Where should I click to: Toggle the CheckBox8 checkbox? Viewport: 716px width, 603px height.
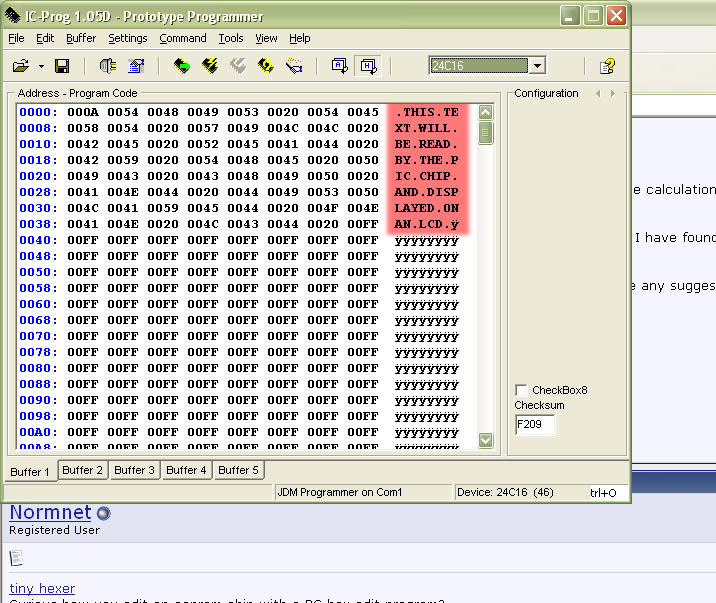521,390
